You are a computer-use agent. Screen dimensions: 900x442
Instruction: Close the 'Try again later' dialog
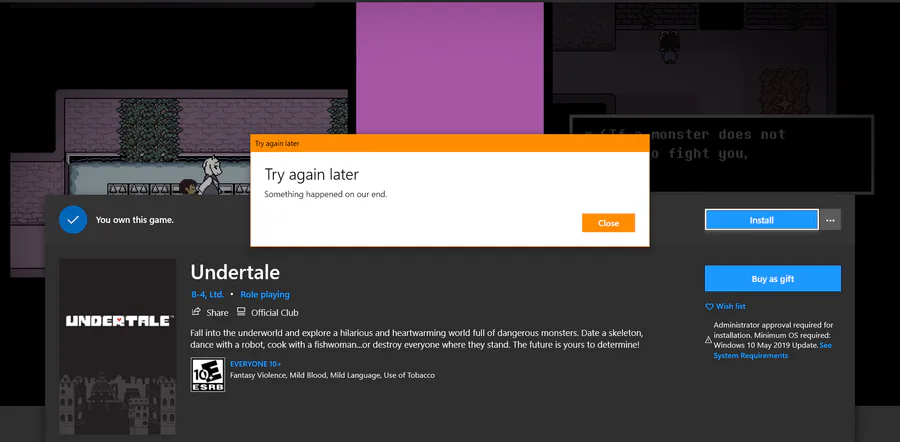pyautogui.click(x=608, y=223)
